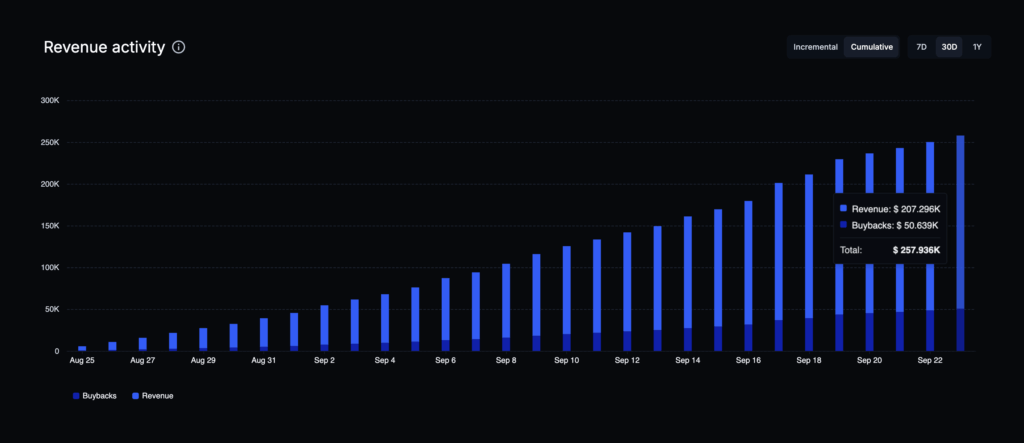The height and width of the screenshot is (443, 1024).
Task: Toggle Revenue series via legend label
Action: 158,396
